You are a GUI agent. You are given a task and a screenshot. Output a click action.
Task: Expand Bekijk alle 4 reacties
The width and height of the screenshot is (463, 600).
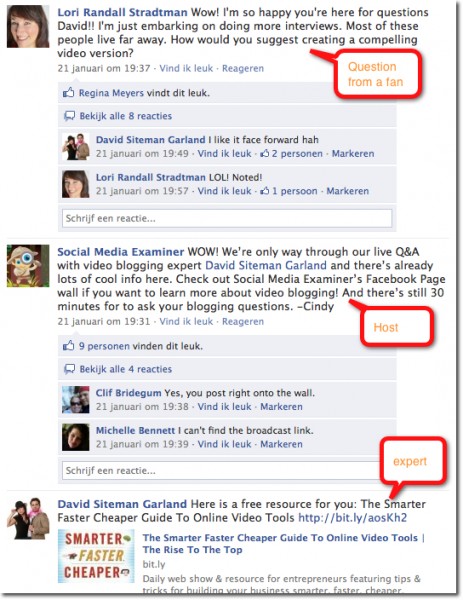pyautogui.click(x=126, y=369)
